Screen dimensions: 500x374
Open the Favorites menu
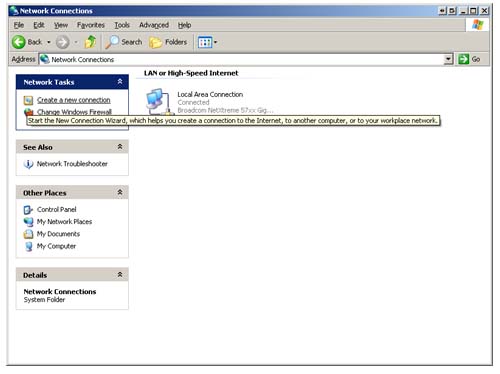click(x=91, y=25)
